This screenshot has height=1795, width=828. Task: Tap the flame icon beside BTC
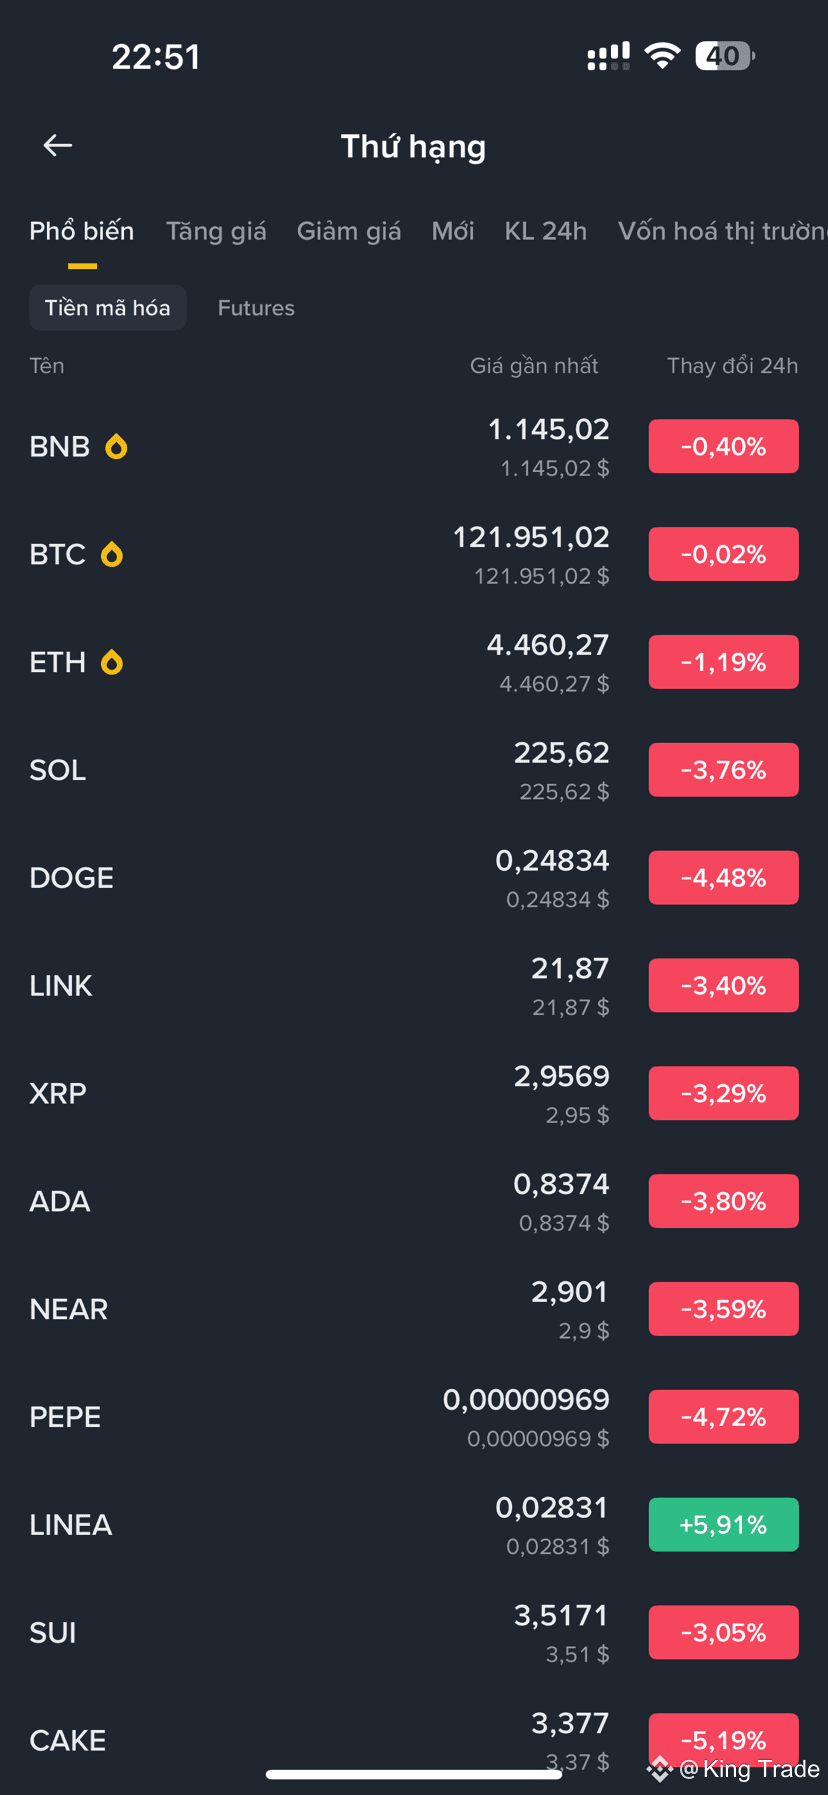coord(112,554)
